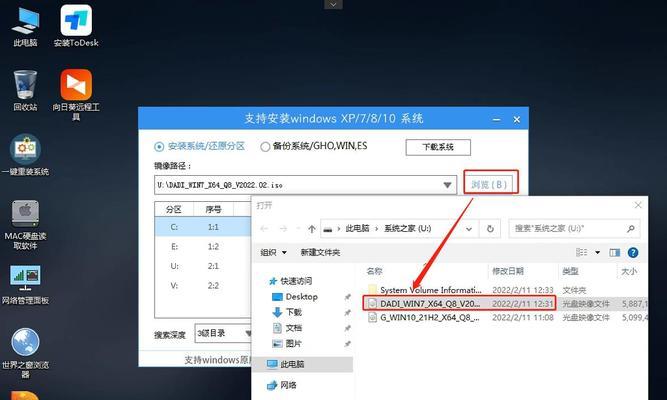
Task: Click the refresh icon in file dialog
Action: pos(490,229)
